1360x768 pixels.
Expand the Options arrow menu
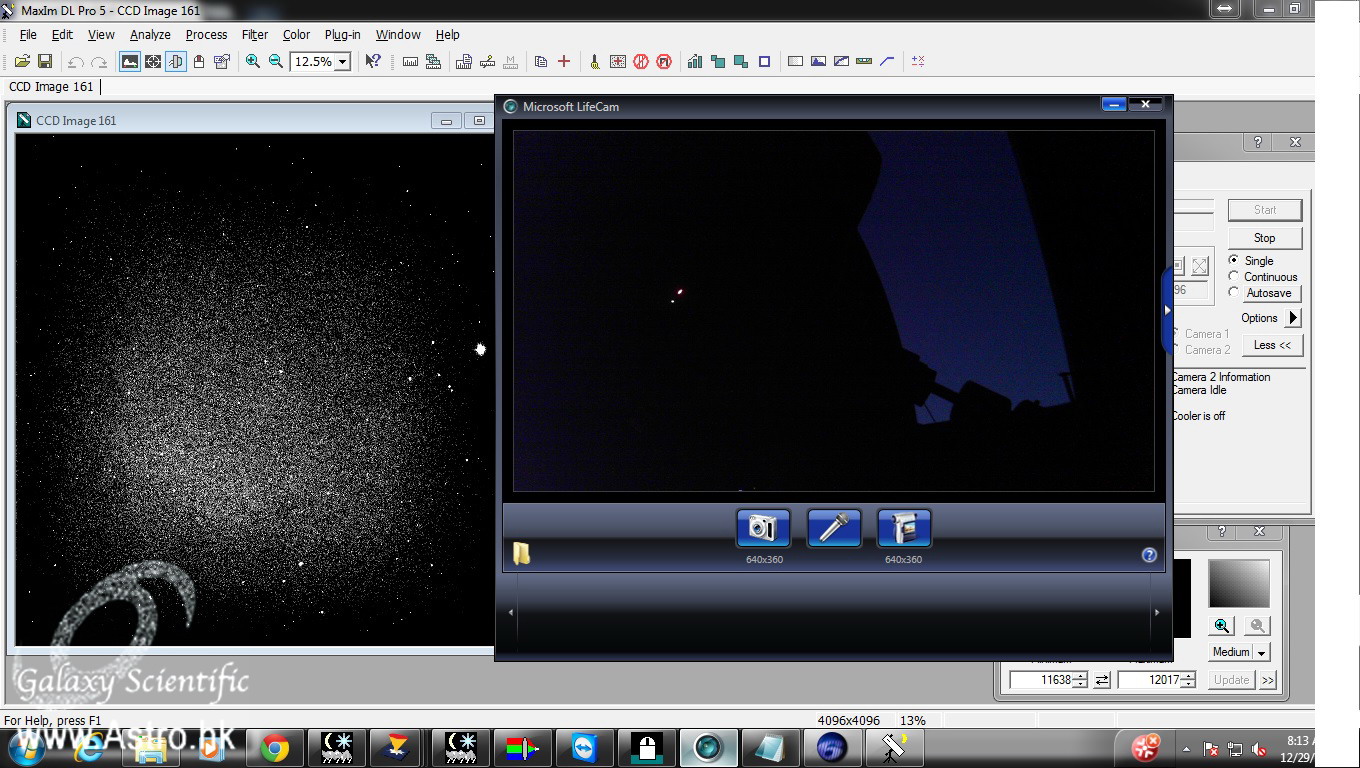[x=1293, y=318]
